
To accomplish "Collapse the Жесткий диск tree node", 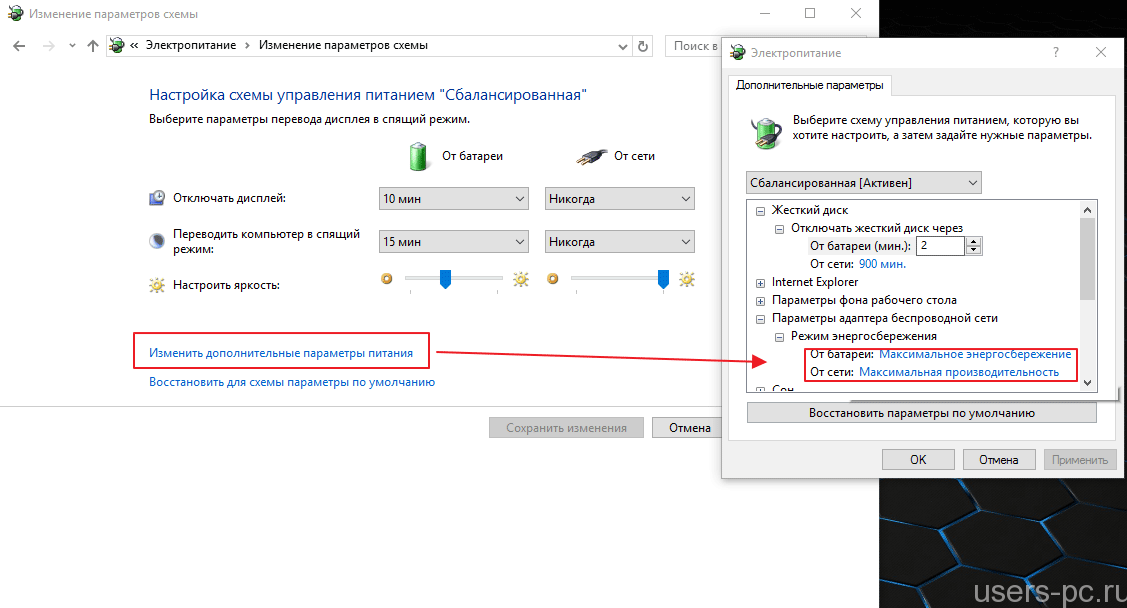I will pyautogui.click(x=760, y=211).
